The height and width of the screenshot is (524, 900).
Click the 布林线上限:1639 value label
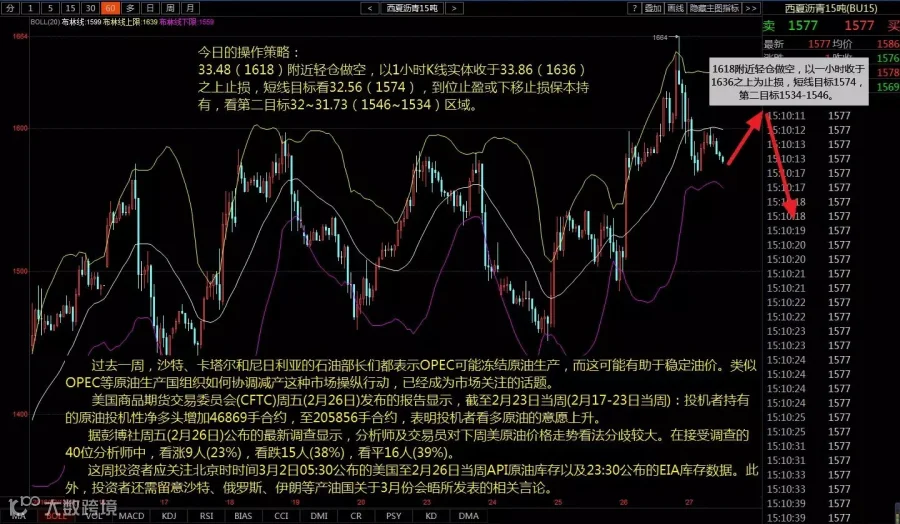pyautogui.click(x=130, y=22)
